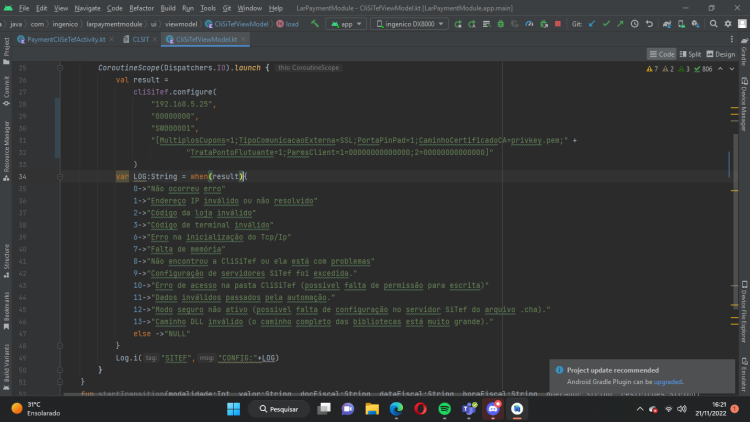
Task: Click the load function breadcrumb
Action: 287,24
